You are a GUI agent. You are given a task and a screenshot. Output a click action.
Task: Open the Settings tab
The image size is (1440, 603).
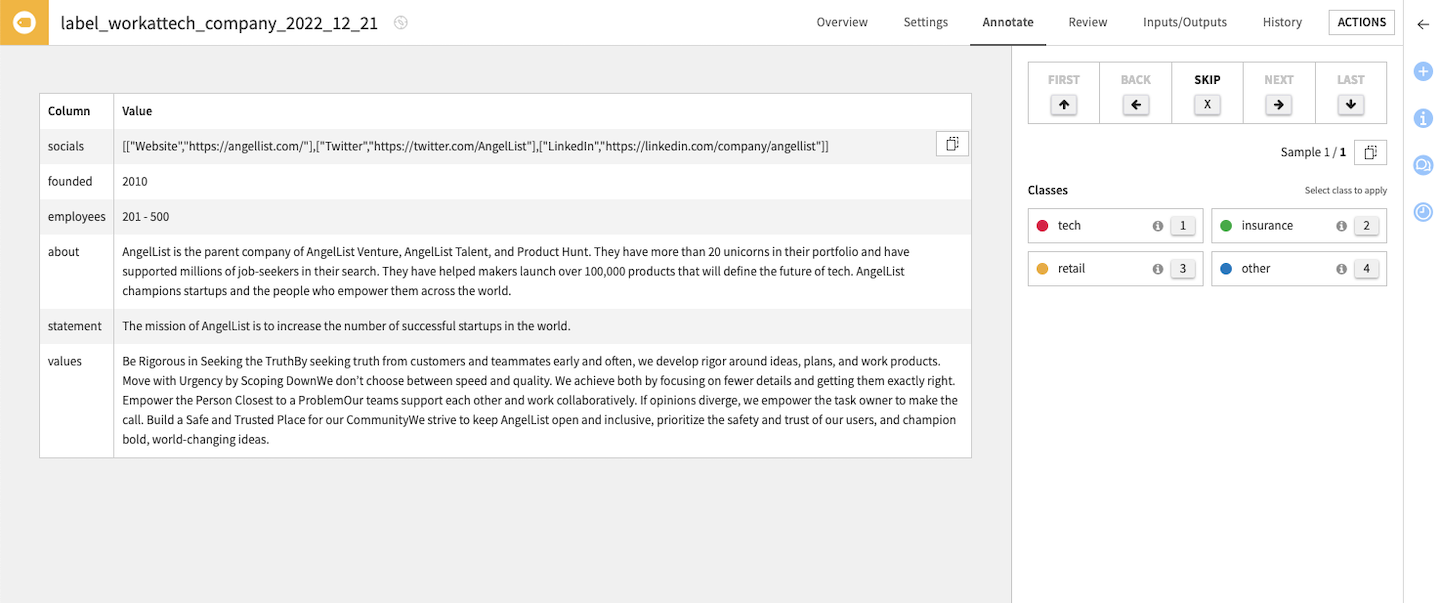[x=926, y=22]
